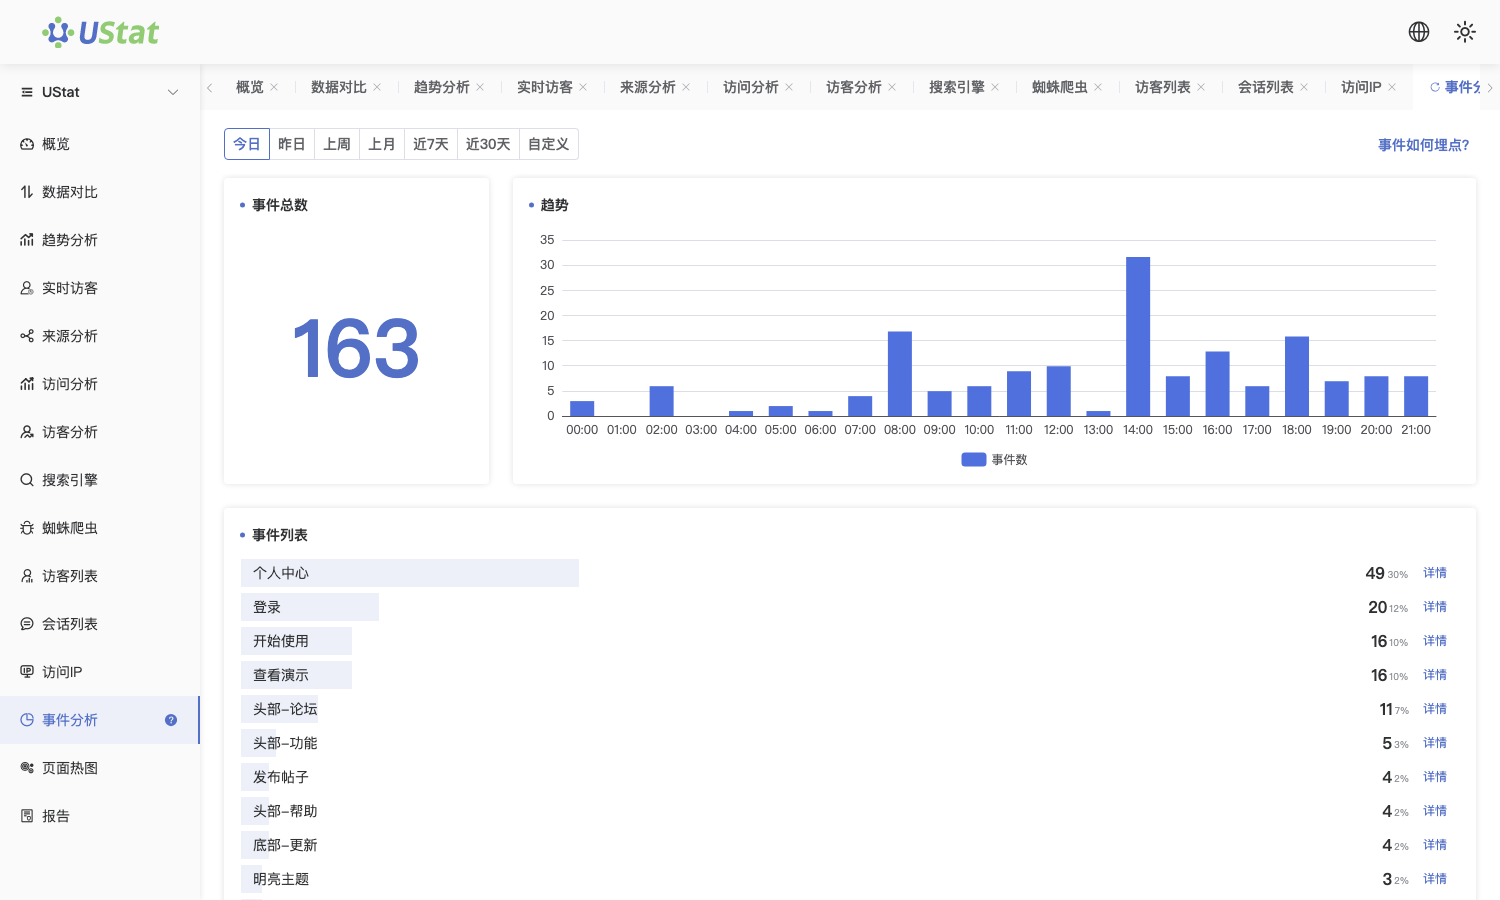Screen dimensions: 1500x900
Task: Open the 事件如何埋点? help link
Action: coord(1424,145)
